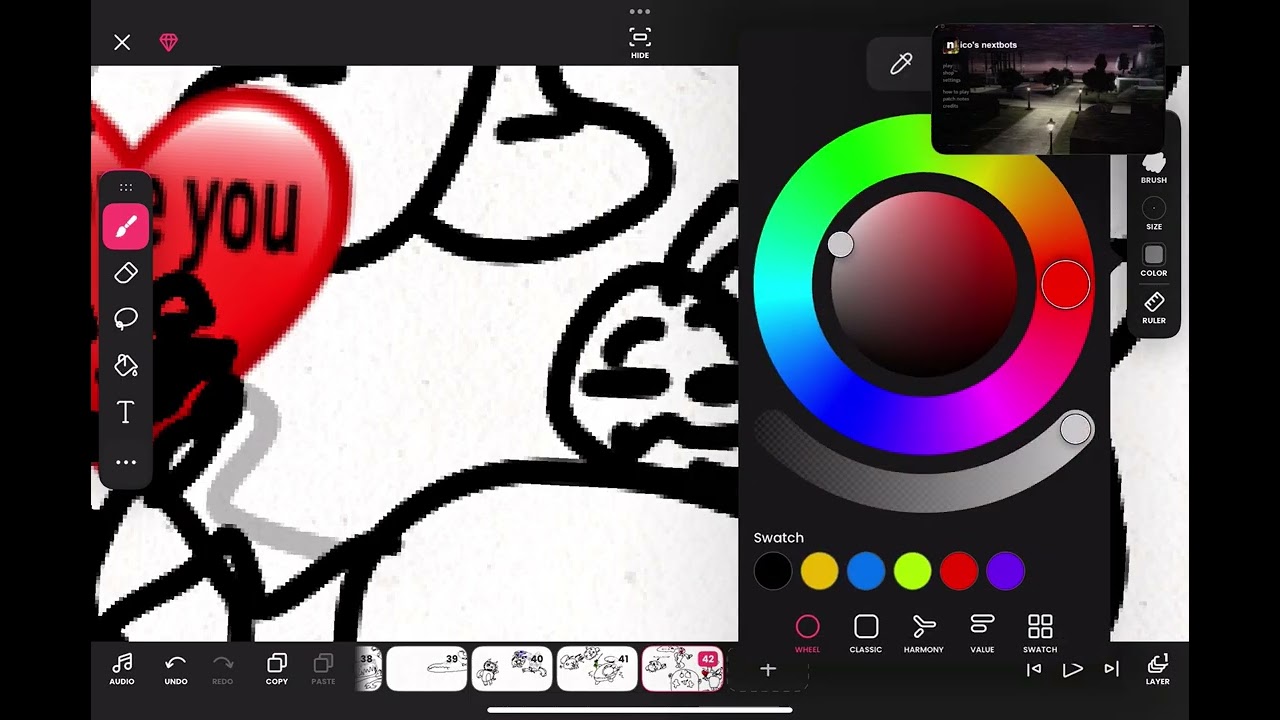The height and width of the screenshot is (720, 1280).
Task: Jump to the first frame
Action: tap(1034, 669)
